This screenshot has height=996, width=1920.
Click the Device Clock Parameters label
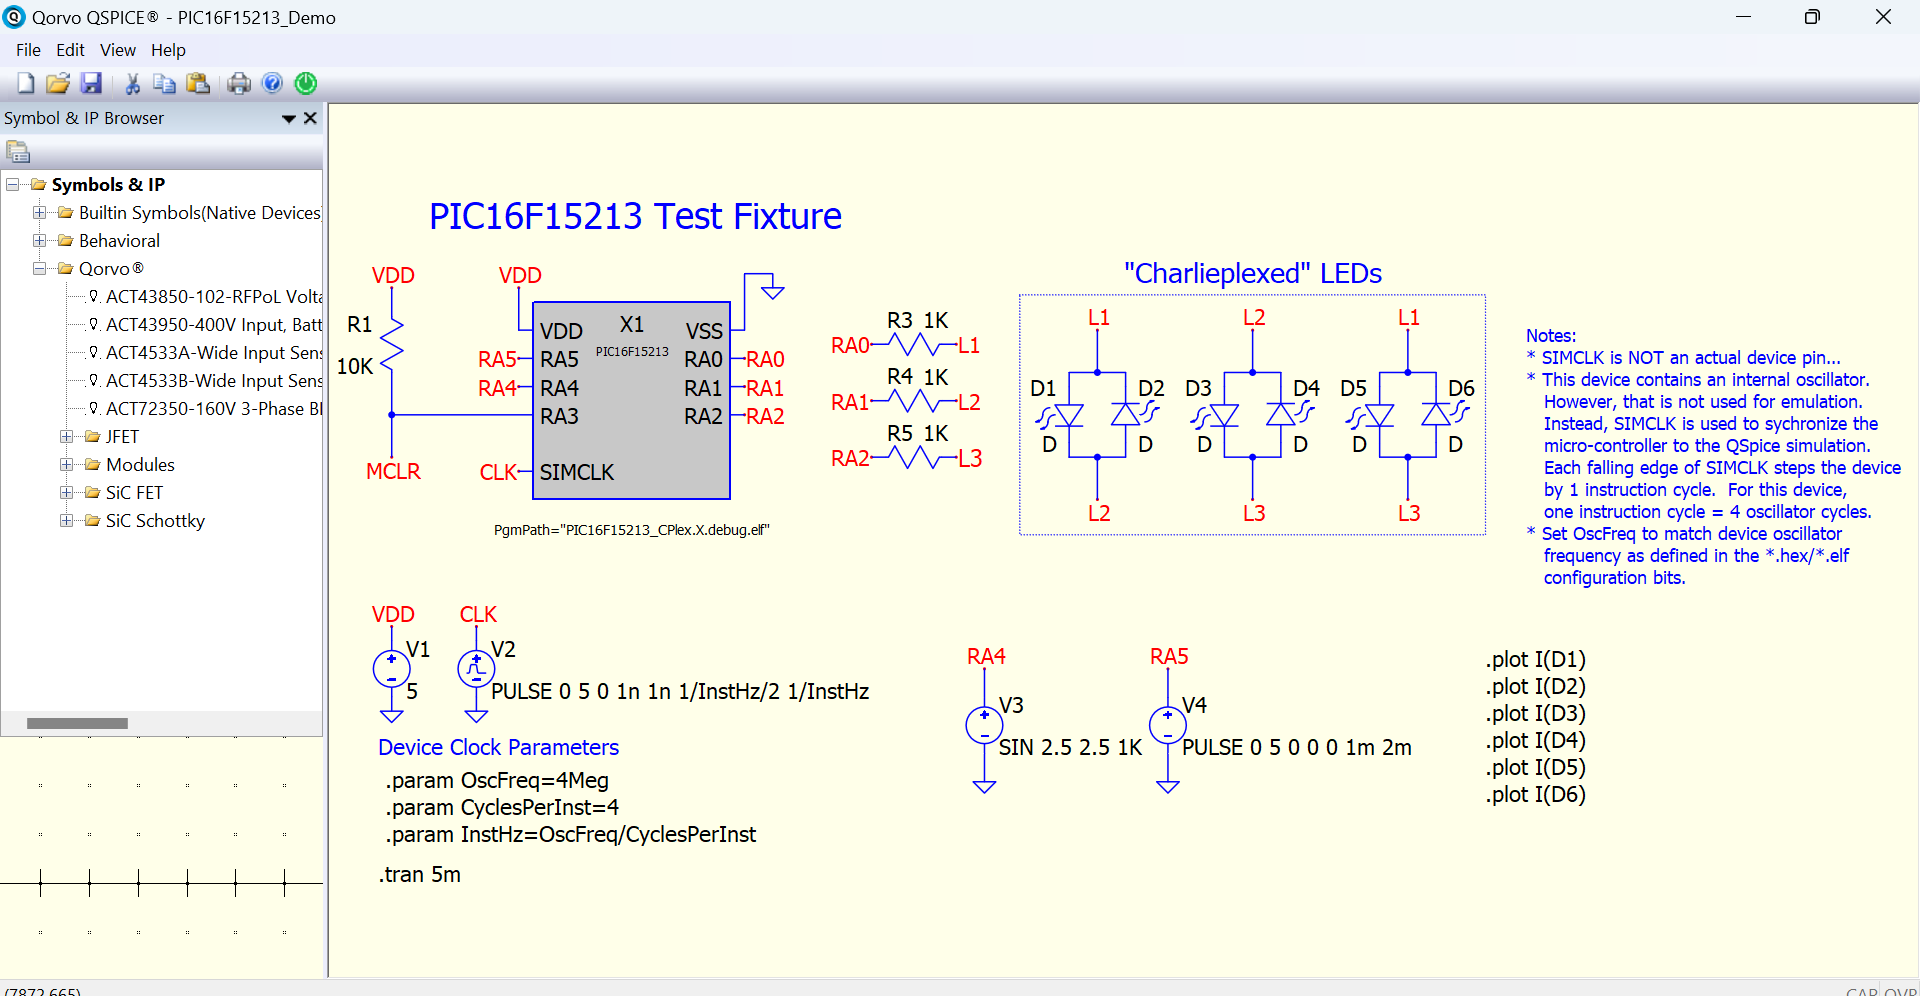pos(498,747)
